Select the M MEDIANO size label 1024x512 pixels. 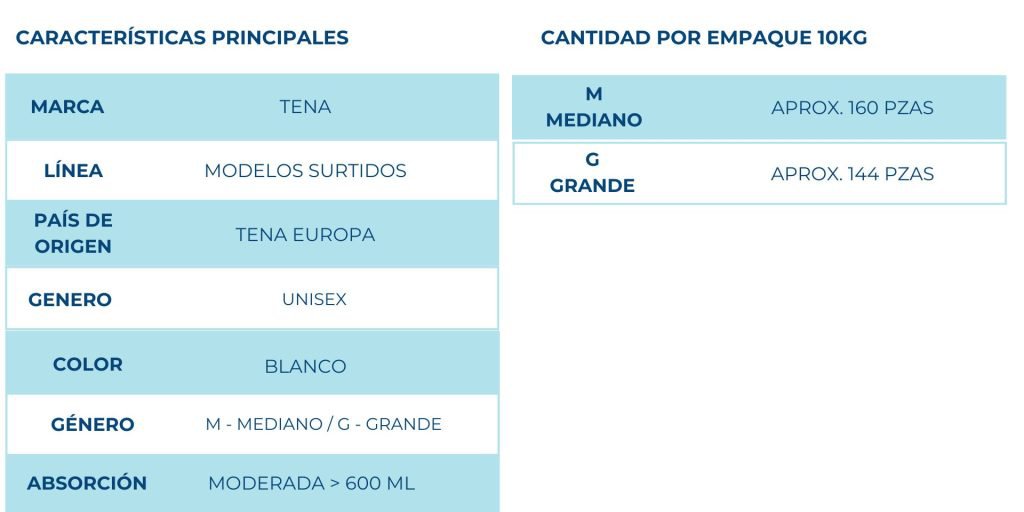pos(594,107)
